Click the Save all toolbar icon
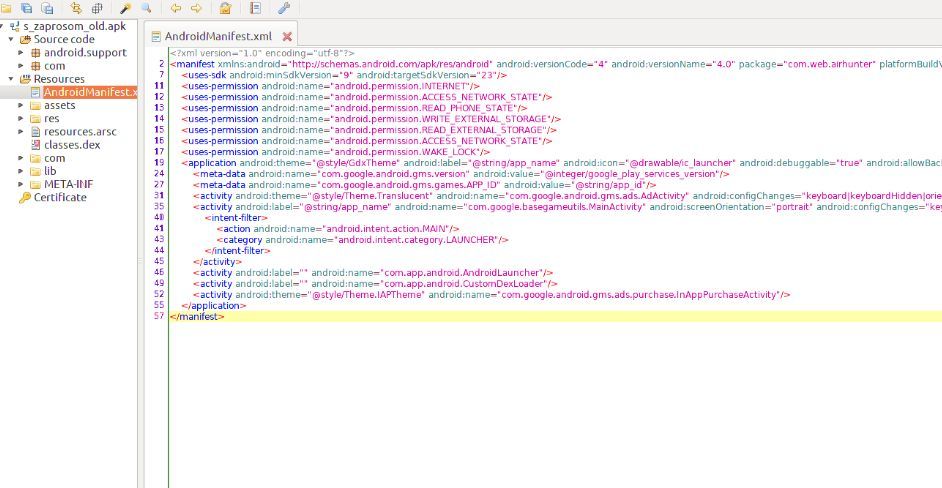 pyautogui.click(x=28, y=8)
